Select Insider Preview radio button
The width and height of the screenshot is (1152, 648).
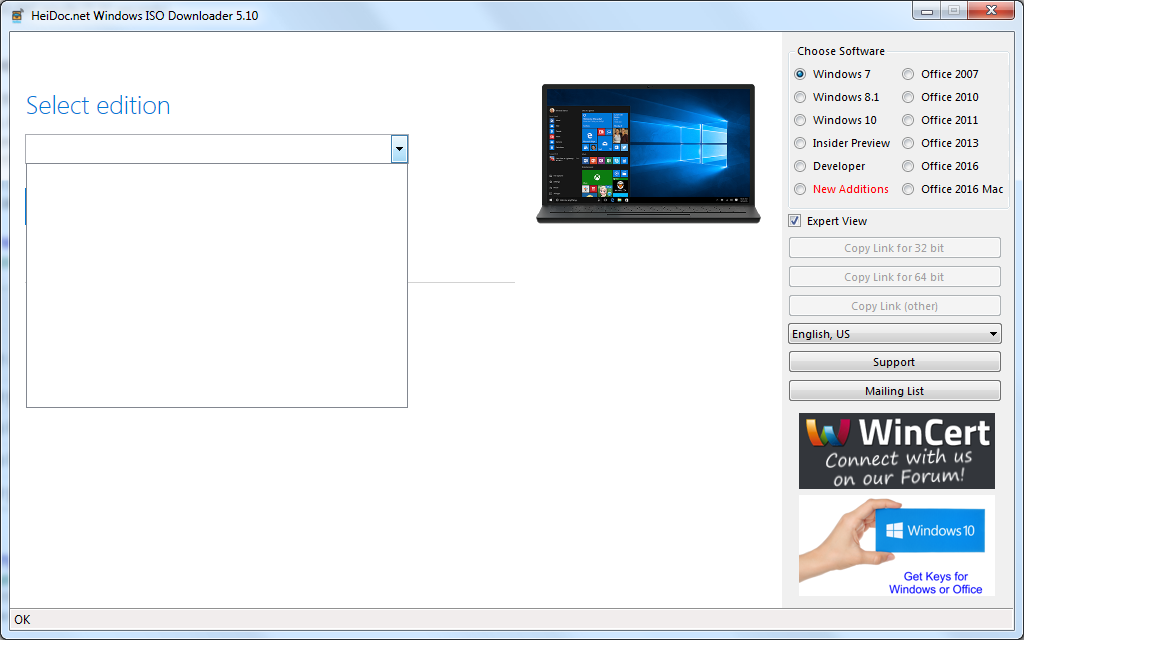(800, 143)
